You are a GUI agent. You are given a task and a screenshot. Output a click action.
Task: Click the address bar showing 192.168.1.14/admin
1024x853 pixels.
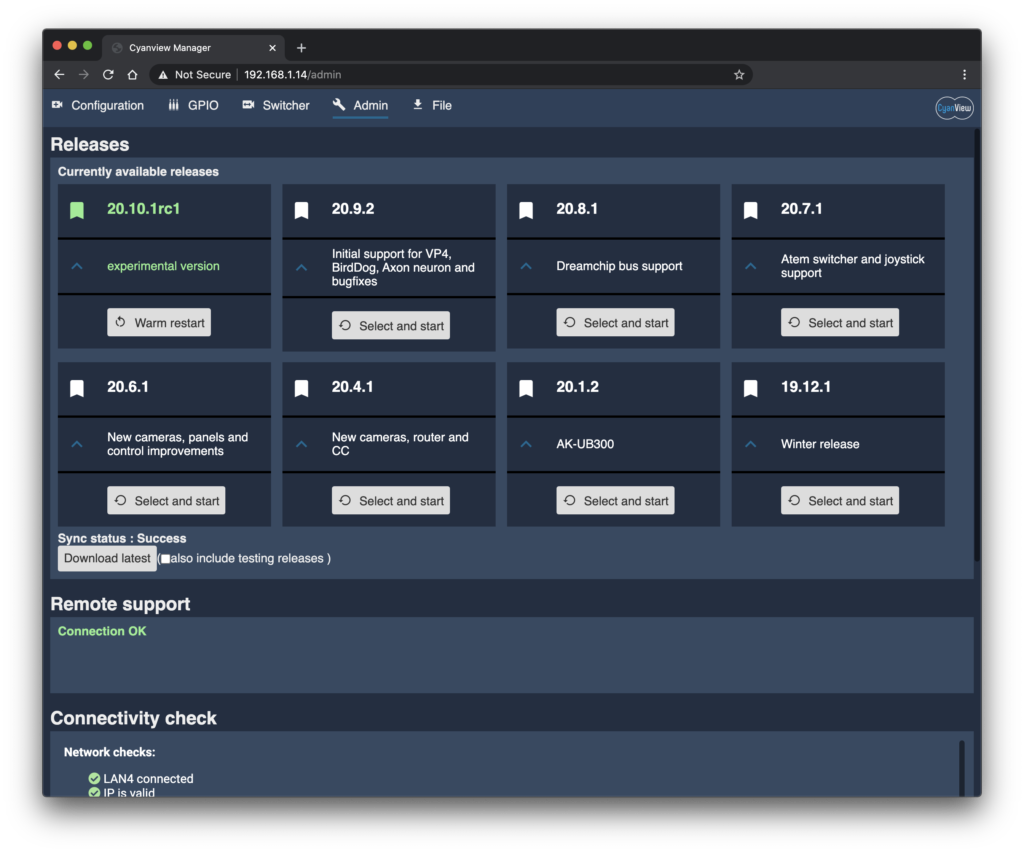tap(451, 74)
